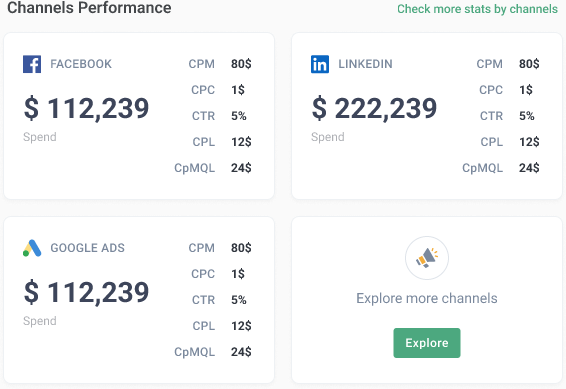
Task: Click the Facebook logo icon
Action: tap(32, 64)
